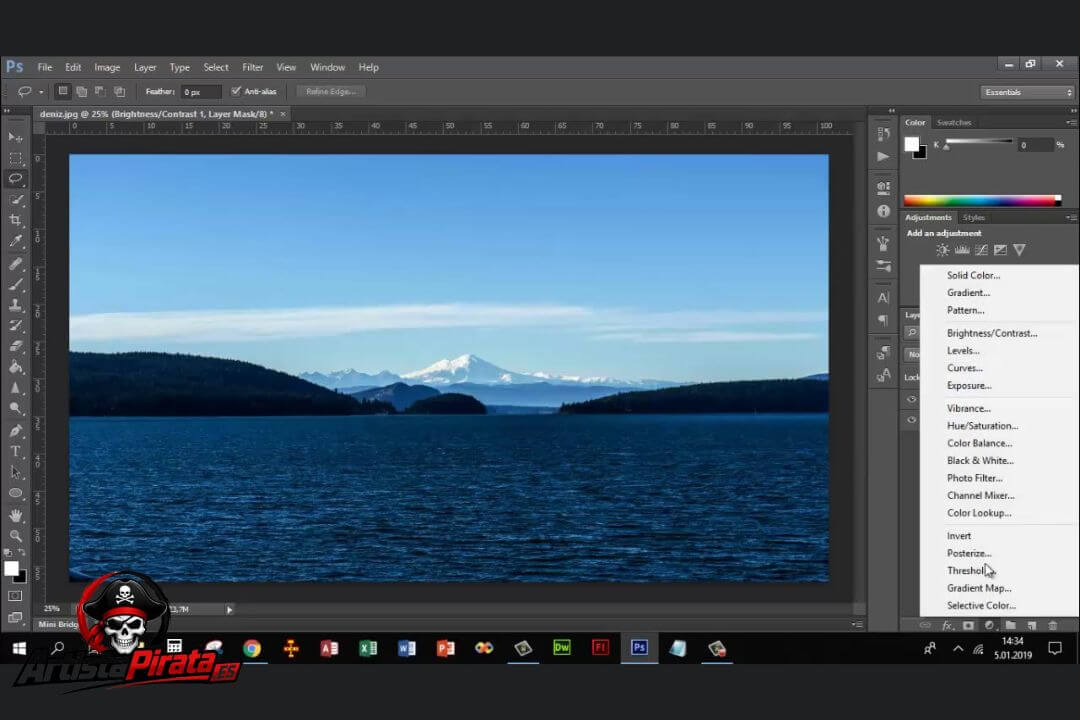Select the Dodge tool
Viewport: 1080px width, 720px height.
tap(15, 409)
